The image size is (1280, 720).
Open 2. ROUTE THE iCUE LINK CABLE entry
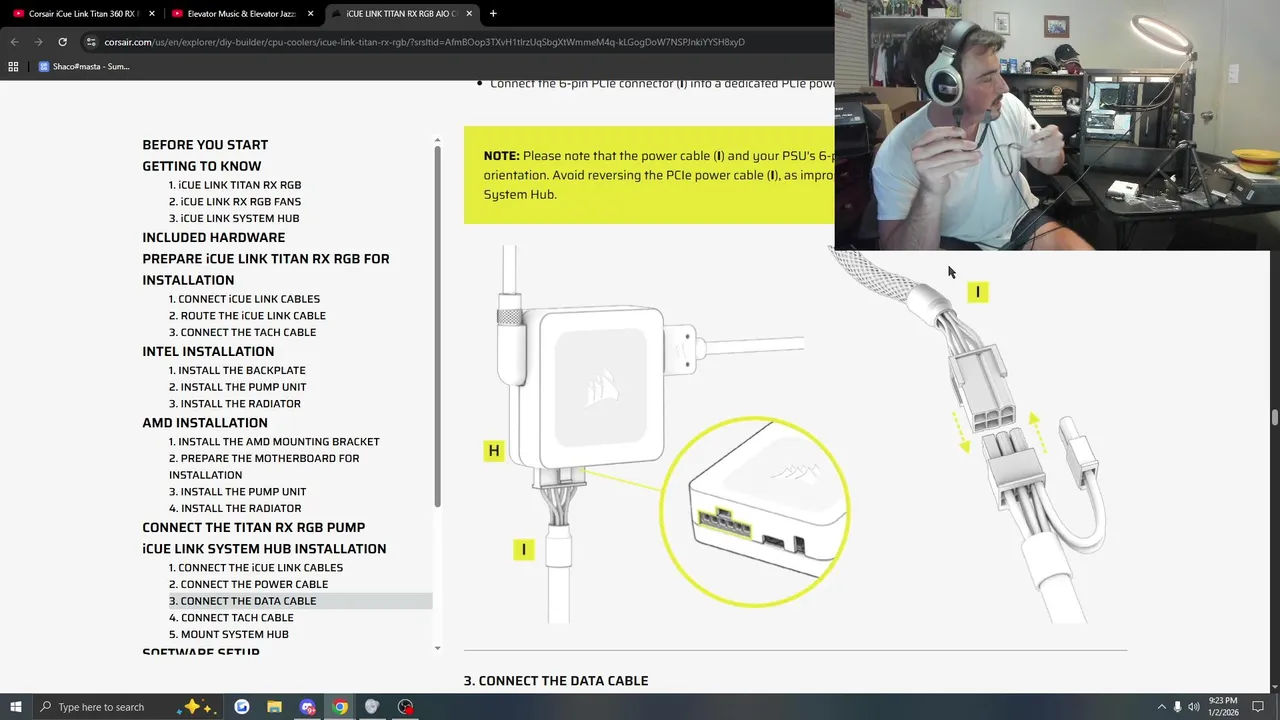(247, 316)
